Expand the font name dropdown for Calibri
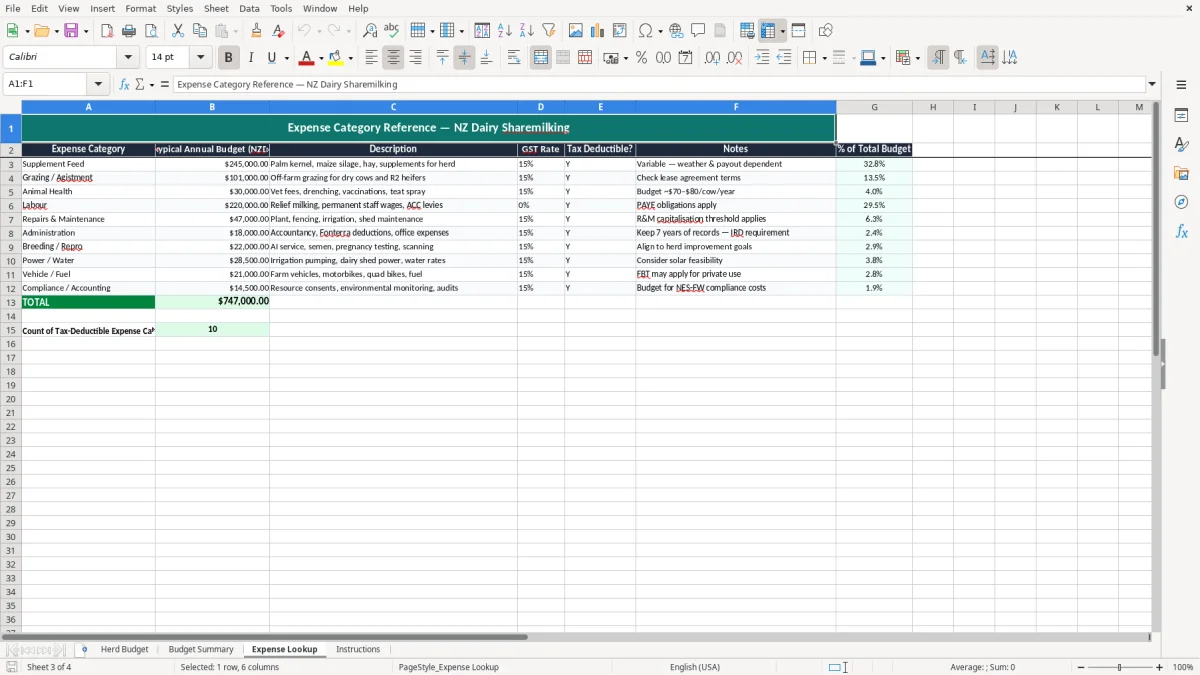 tap(128, 58)
